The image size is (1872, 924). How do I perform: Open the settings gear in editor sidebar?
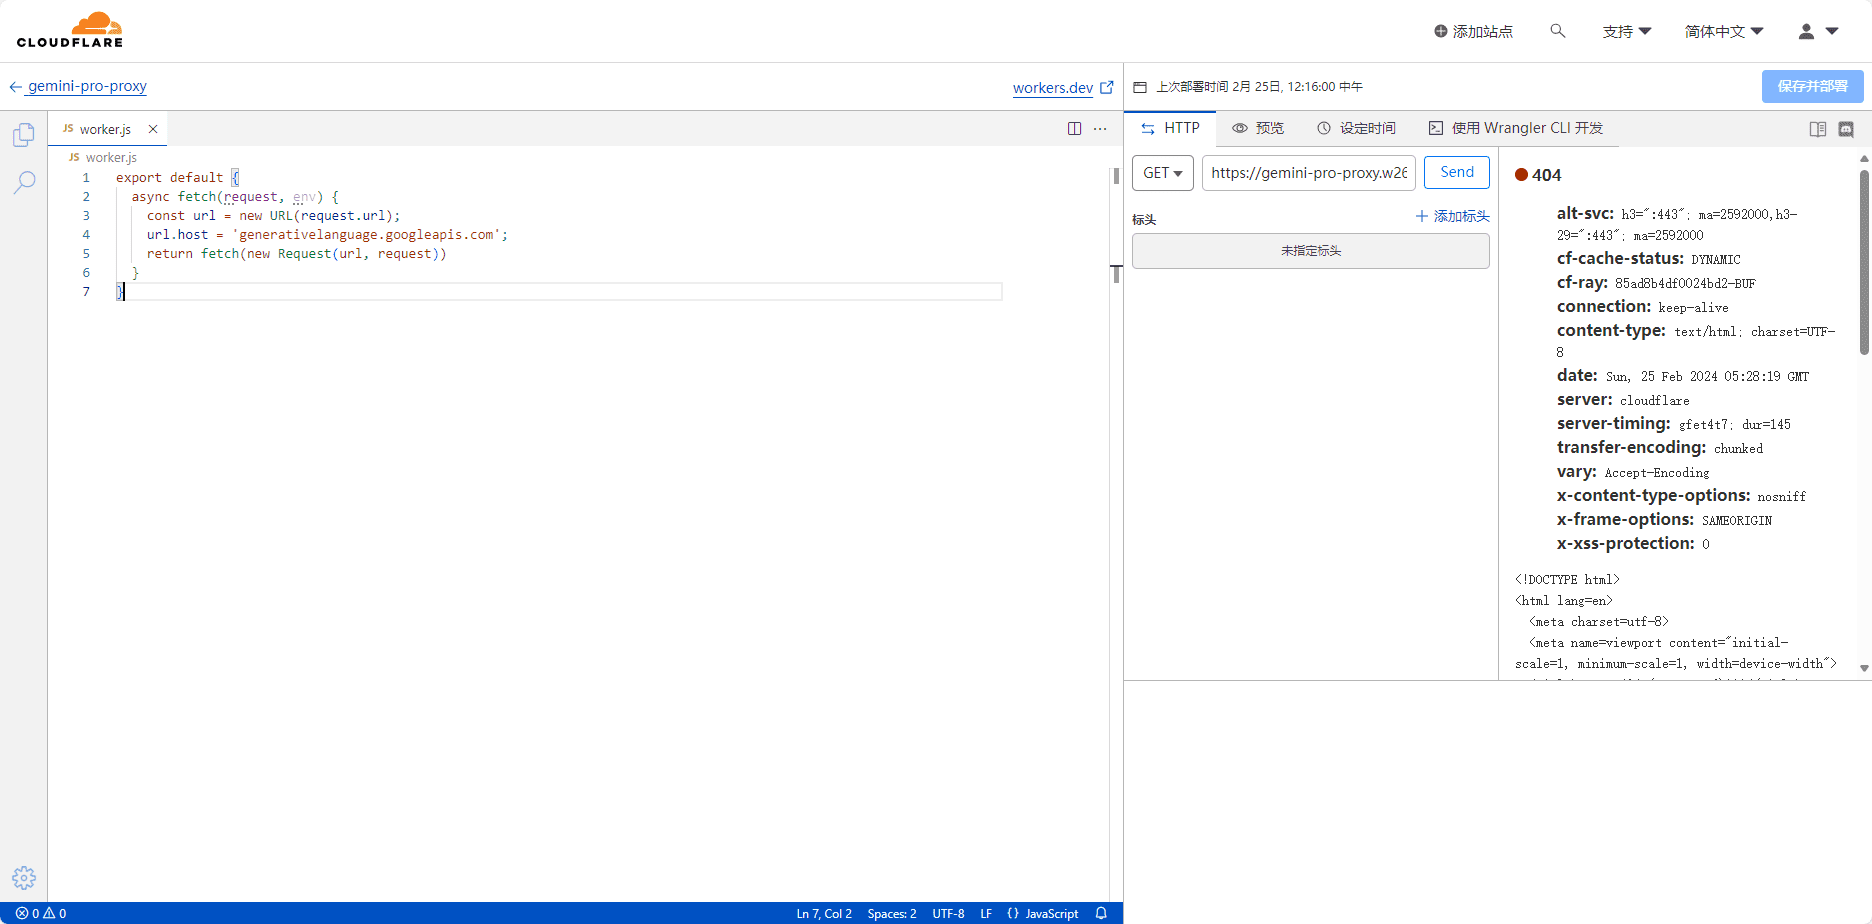coord(24,878)
